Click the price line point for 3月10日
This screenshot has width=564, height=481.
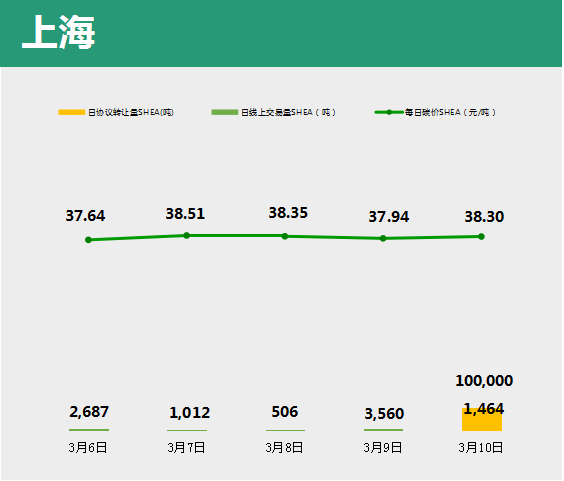481,236
